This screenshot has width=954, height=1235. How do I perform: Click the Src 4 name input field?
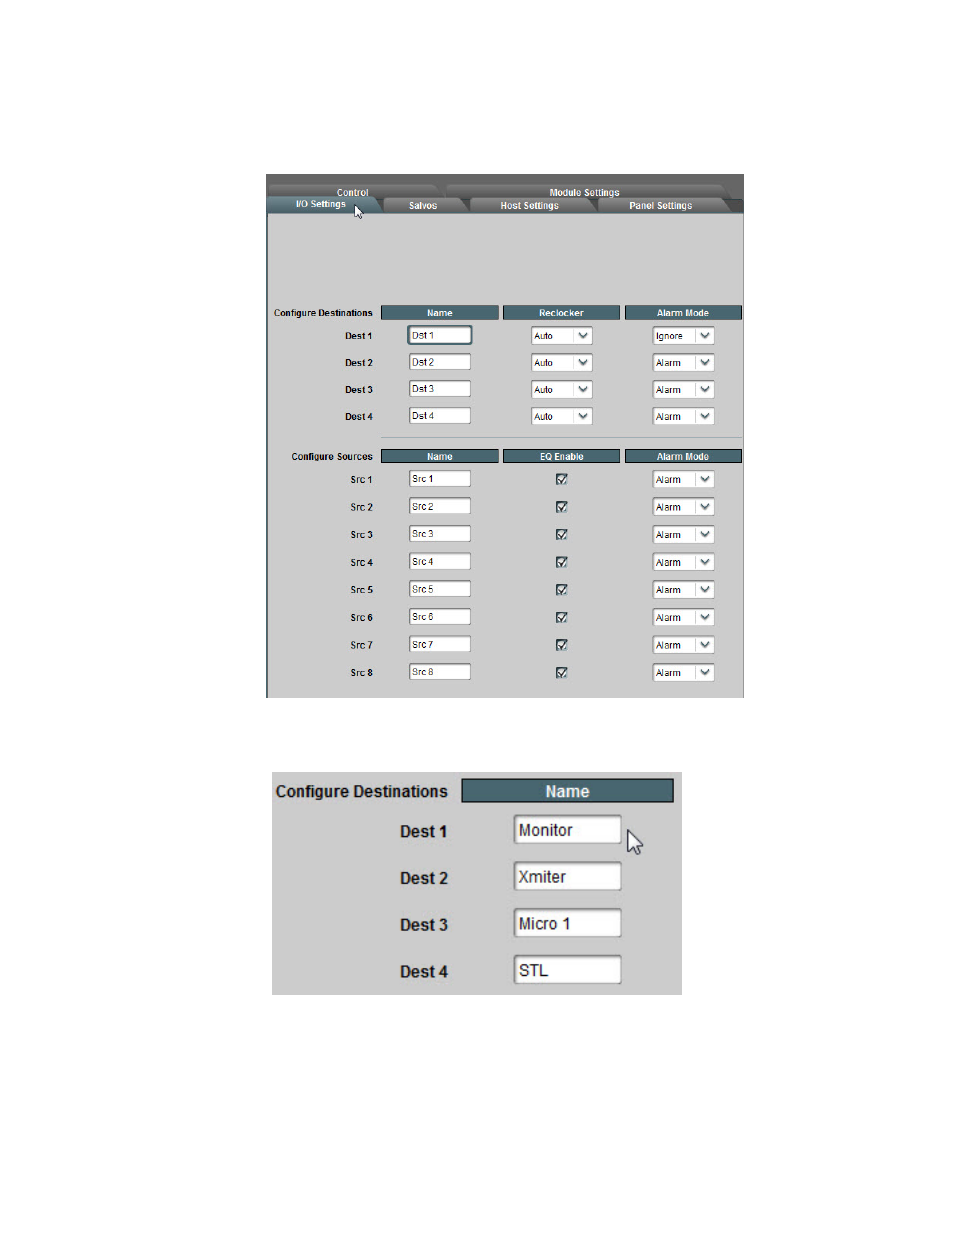tap(440, 562)
